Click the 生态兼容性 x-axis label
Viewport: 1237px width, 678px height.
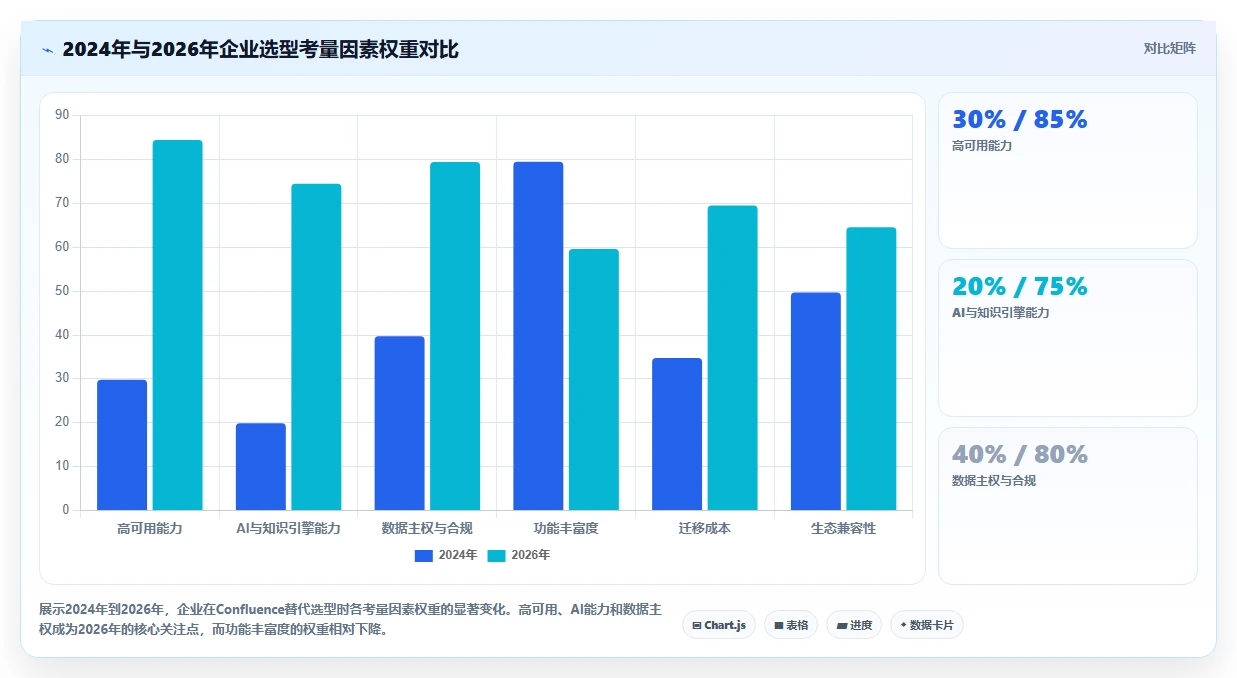[843, 528]
